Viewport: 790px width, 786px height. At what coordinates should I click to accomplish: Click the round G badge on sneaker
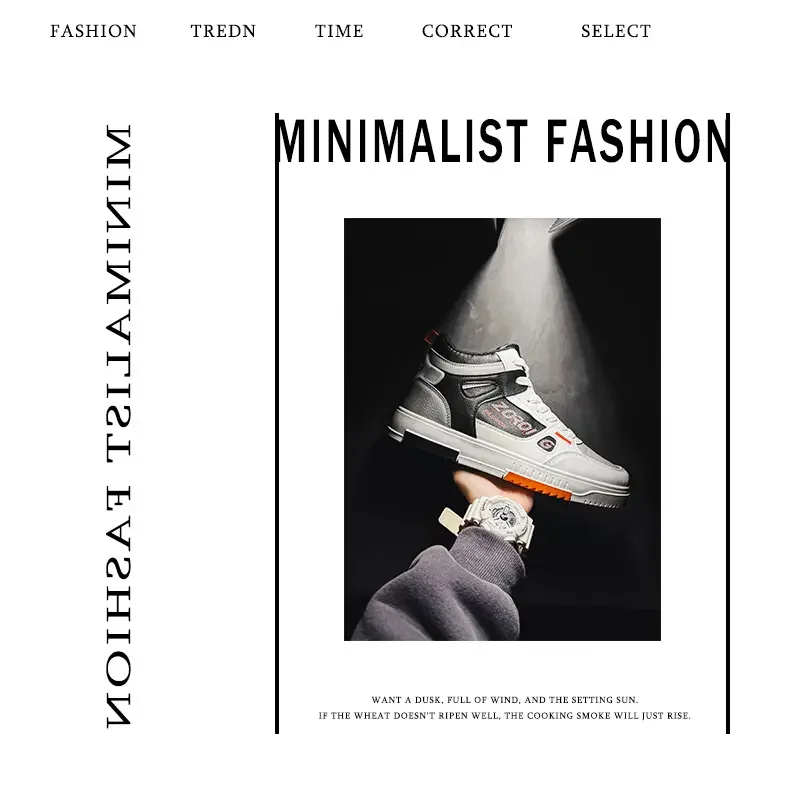point(545,443)
